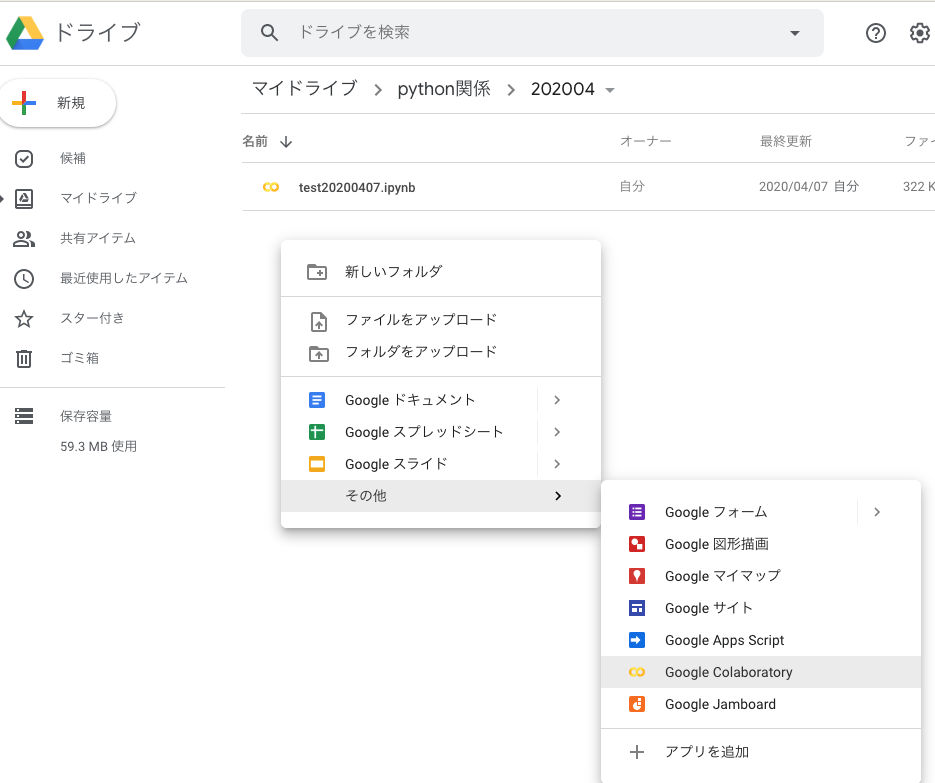Click the new folder icon
935x783 pixels.
317,272
